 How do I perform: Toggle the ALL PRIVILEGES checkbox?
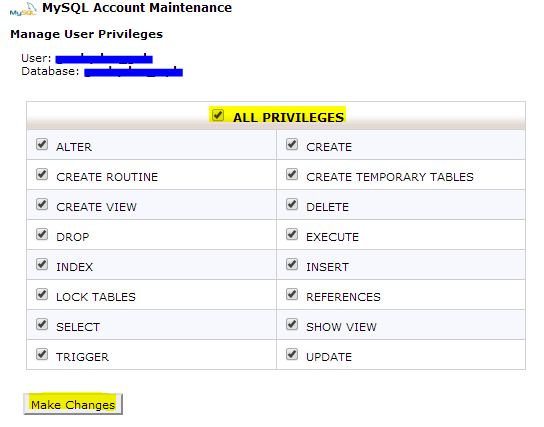[x=218, y=115]
